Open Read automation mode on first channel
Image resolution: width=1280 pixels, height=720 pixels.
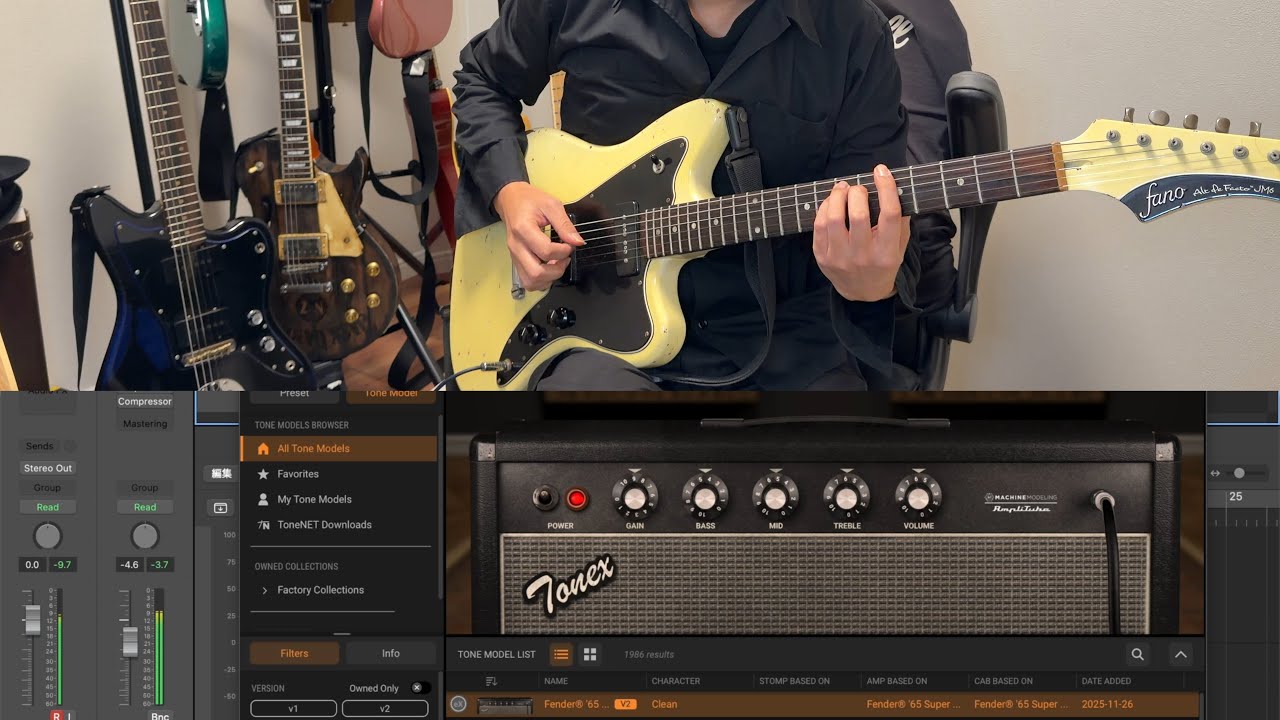click(x=48, y=507)
